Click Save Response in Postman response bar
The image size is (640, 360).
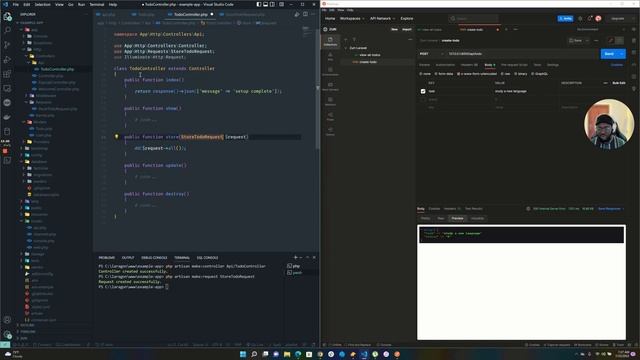click(x=610, y=209)
